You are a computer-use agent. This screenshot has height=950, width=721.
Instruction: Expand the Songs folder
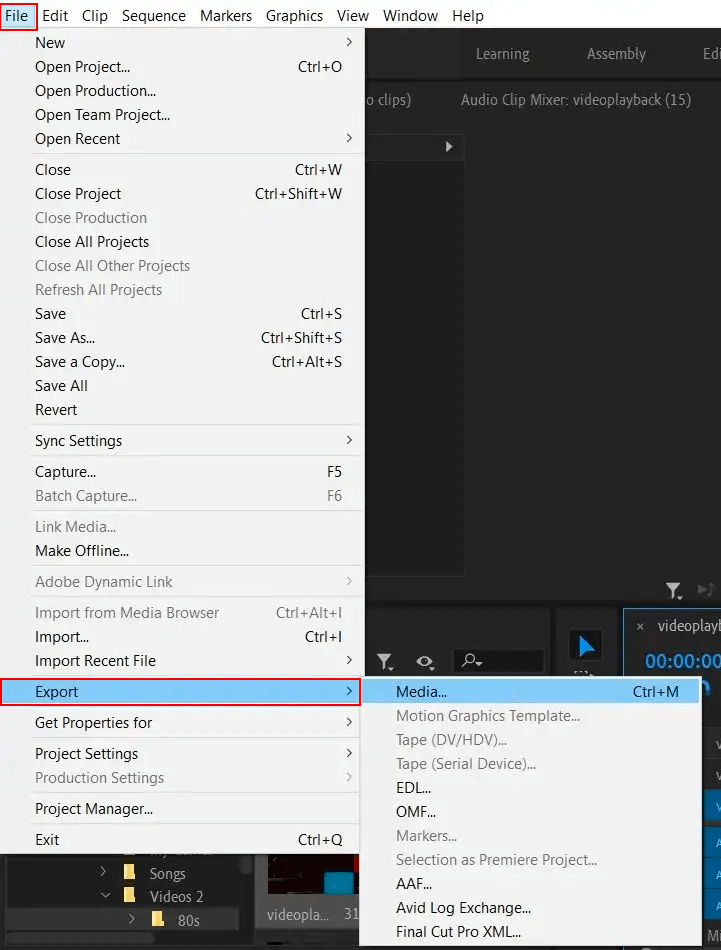click(103, 871)
